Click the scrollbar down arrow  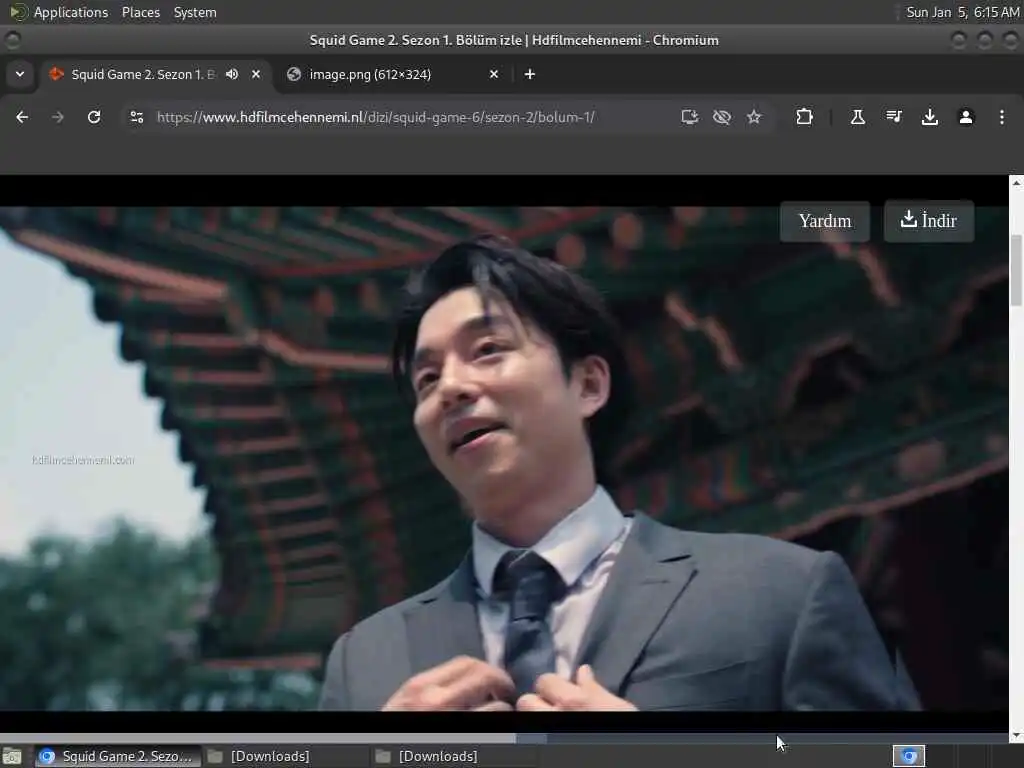[1016, 737]
